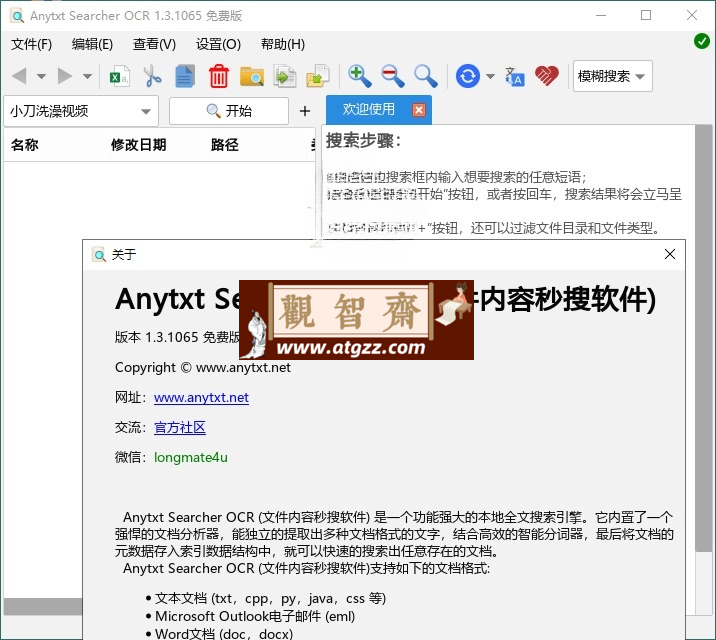Click the longmate4u WeChat ID text
Viewport: 716px width, 640px height.
tap(191, 457)
